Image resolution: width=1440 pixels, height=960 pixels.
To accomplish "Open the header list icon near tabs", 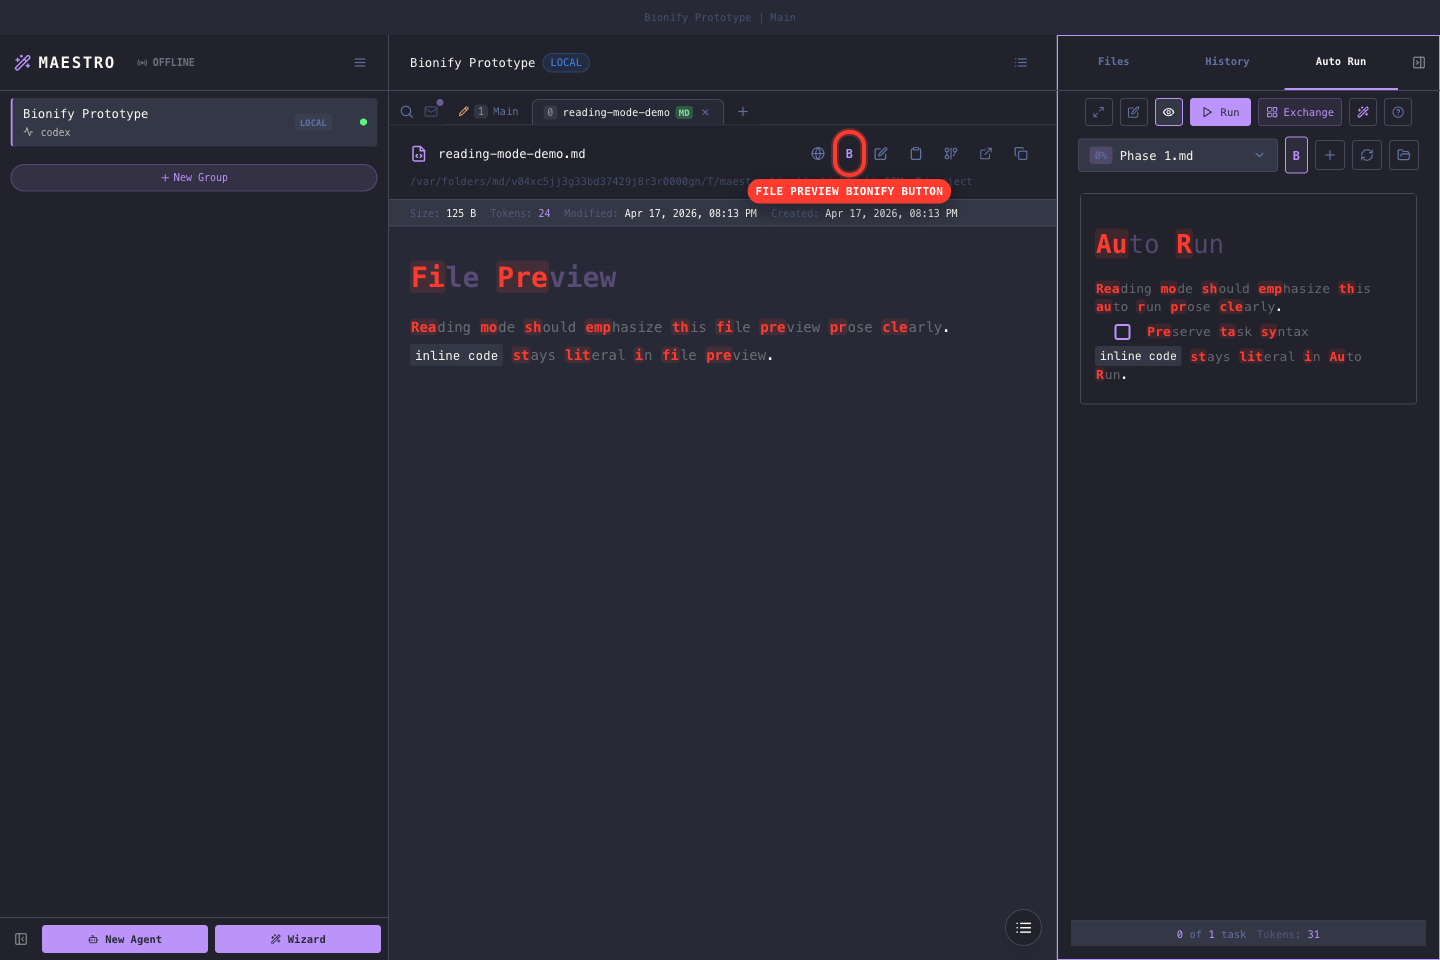I will pyautogui.click(x=1021, y=62).
